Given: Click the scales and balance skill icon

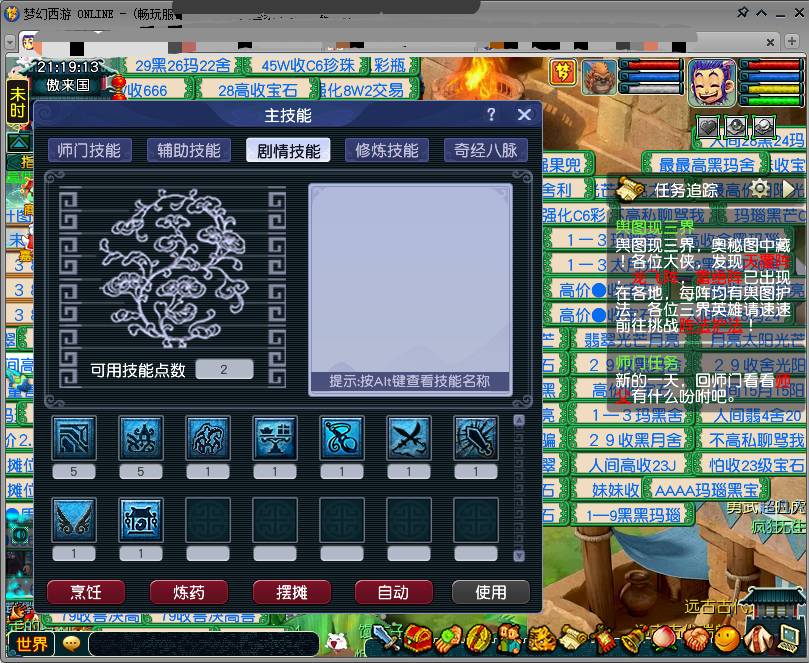Looking at the screenshot, I should click(x=275, y=438).
